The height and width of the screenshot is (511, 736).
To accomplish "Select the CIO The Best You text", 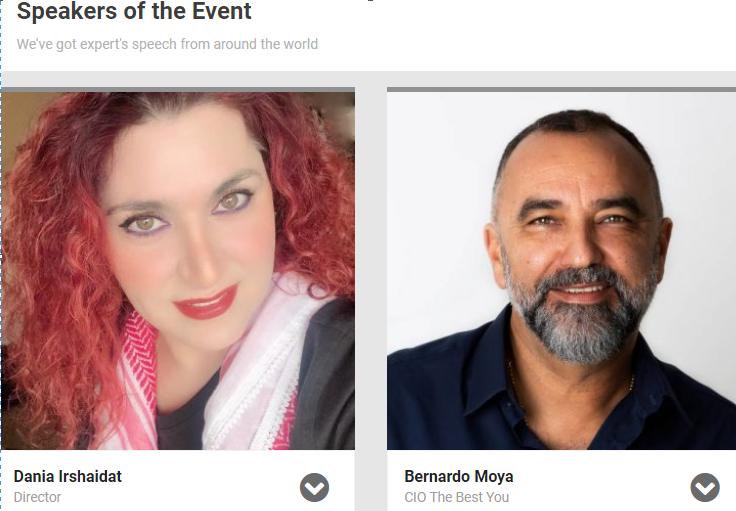I will tap(457, 497).
